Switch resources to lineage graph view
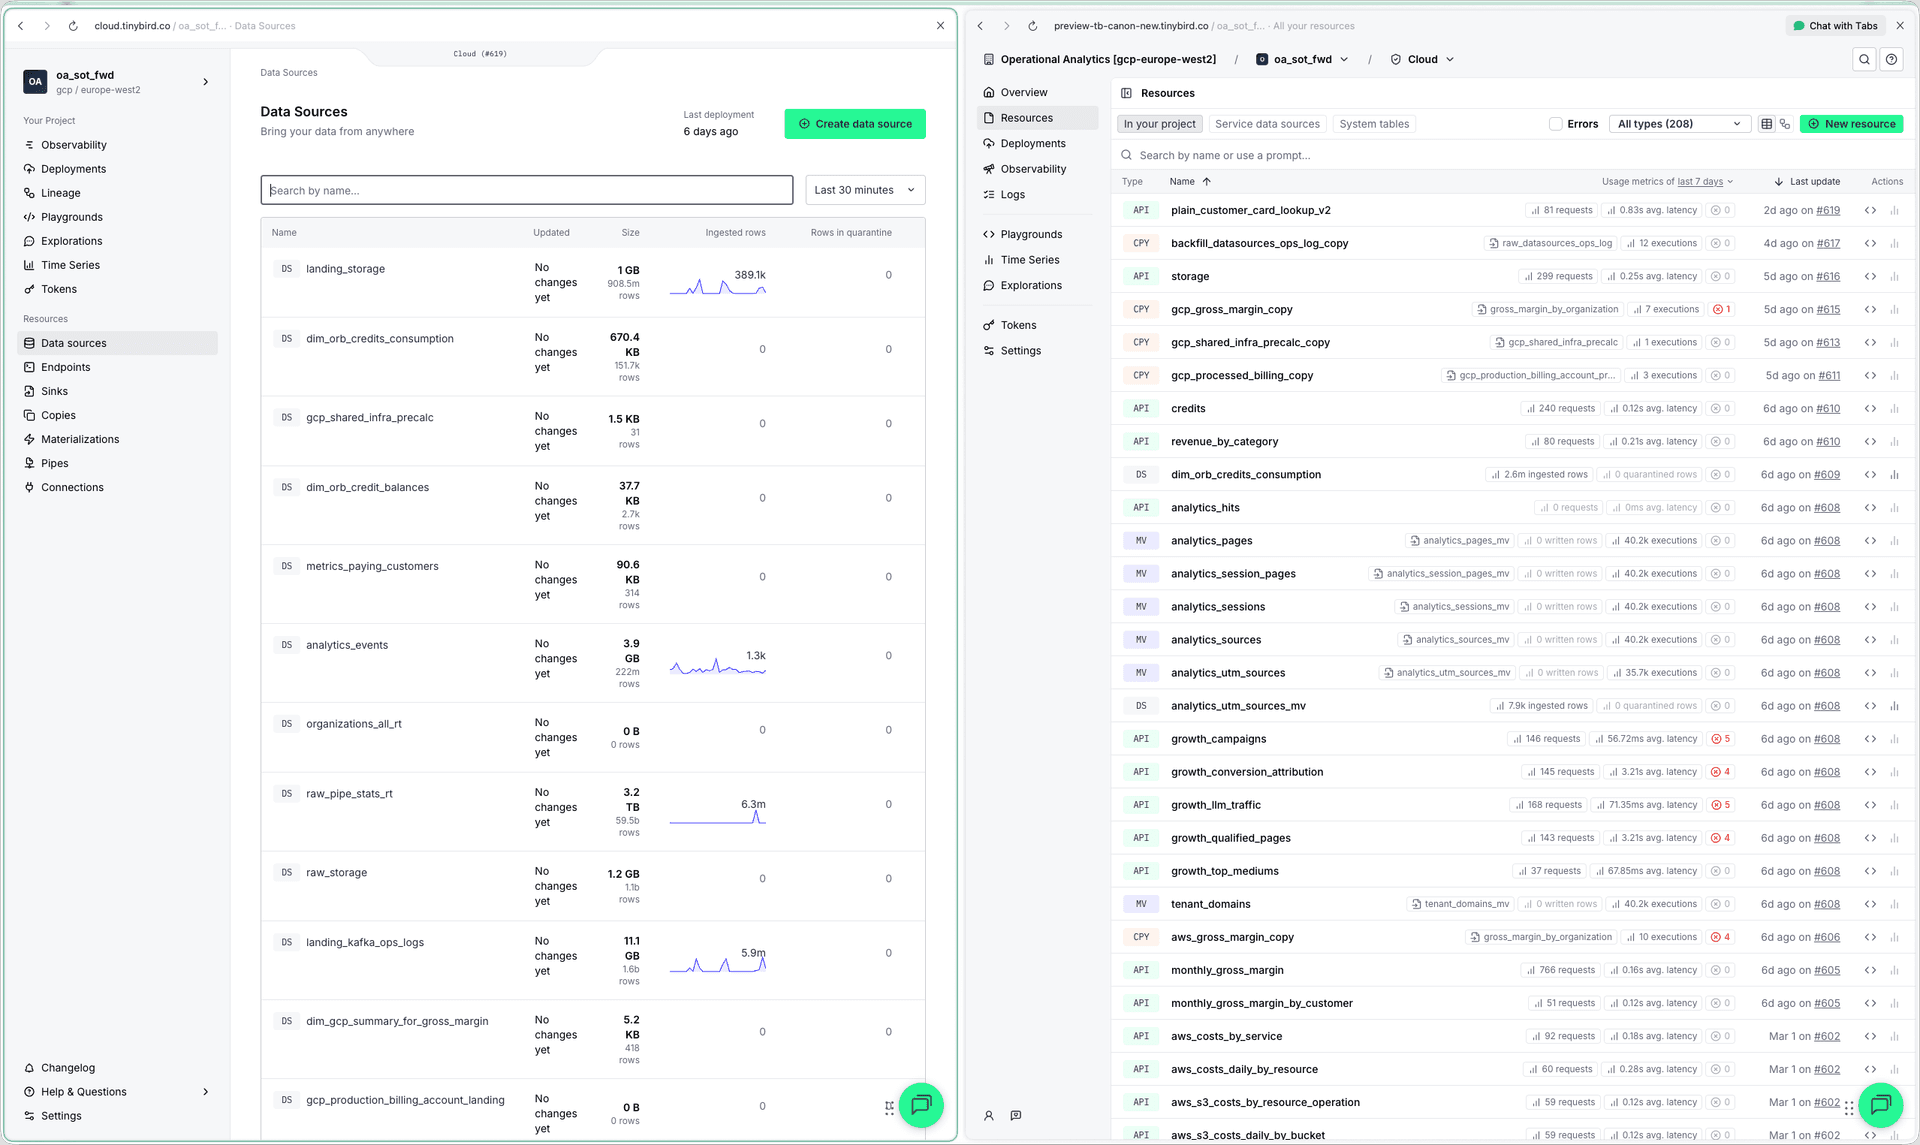 click(x=1785, y=124)
